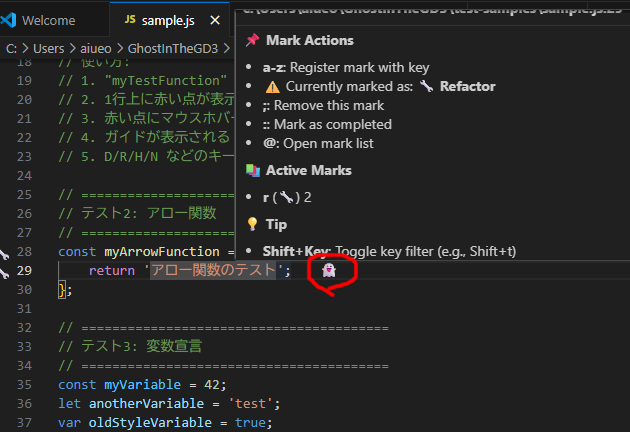Click the comment on line 19 with myTestFunction
The height and width of the screenshot is (432, 630).
coord(143,81)
